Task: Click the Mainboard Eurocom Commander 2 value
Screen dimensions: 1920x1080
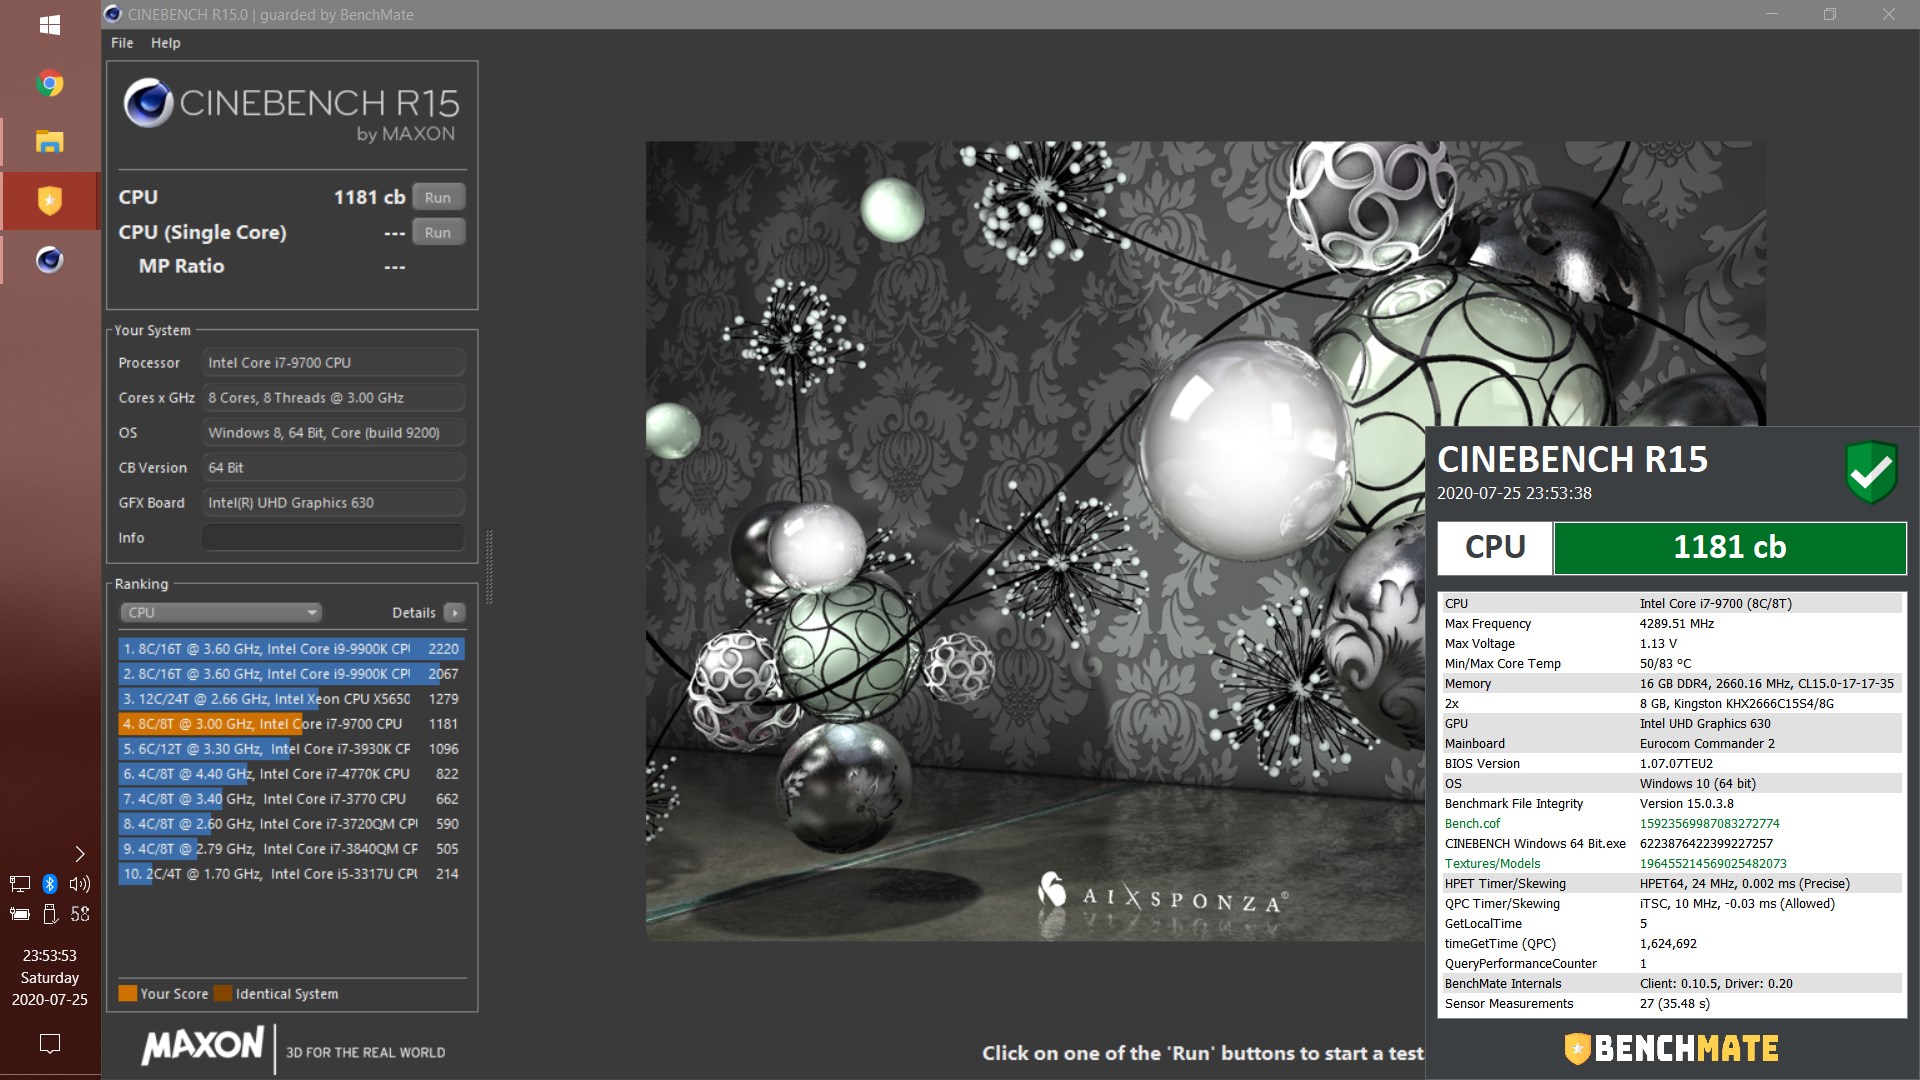Action: click(1707, 744)
